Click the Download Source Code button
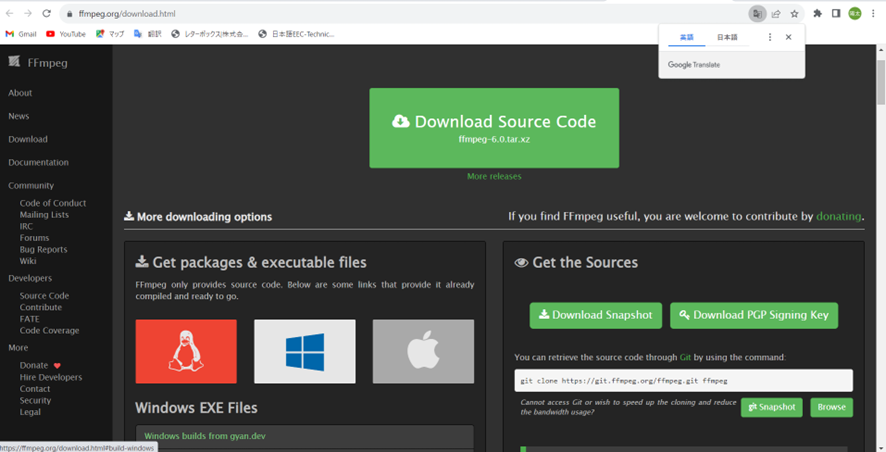 tap(494, 128)
